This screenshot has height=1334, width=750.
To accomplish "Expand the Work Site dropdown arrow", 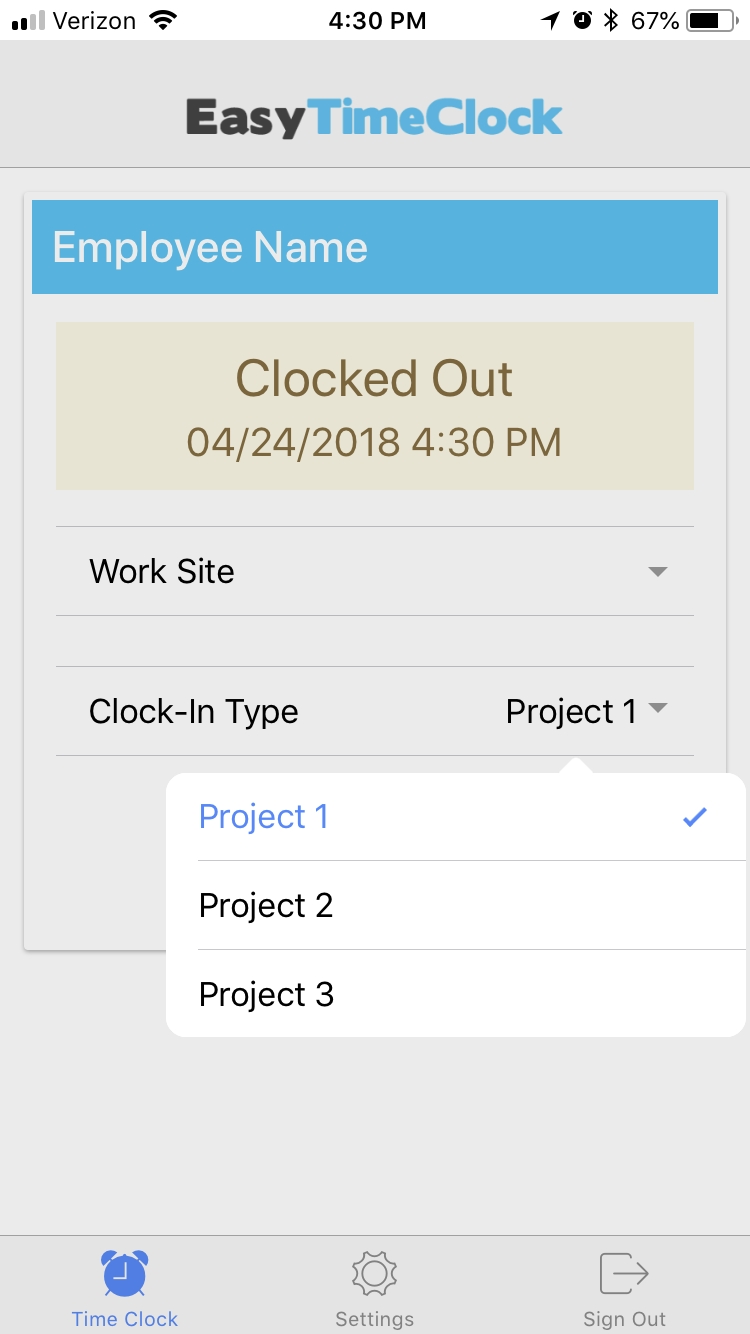I will (657, 572).
